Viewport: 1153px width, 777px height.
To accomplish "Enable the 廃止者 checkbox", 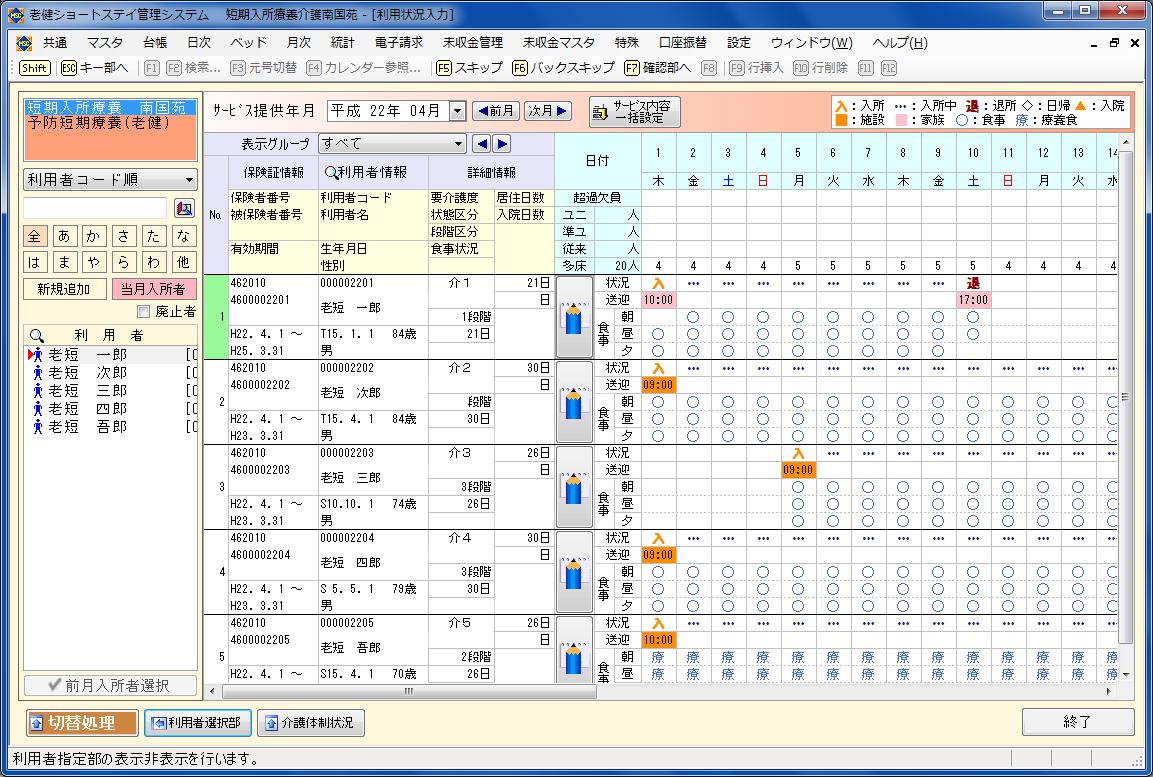I will coord(143,312).
